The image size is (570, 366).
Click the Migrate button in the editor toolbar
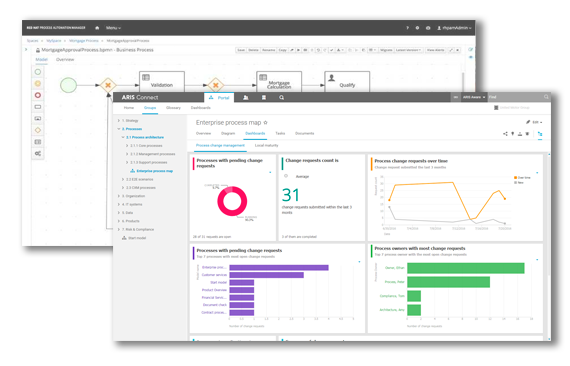[386, 50]
